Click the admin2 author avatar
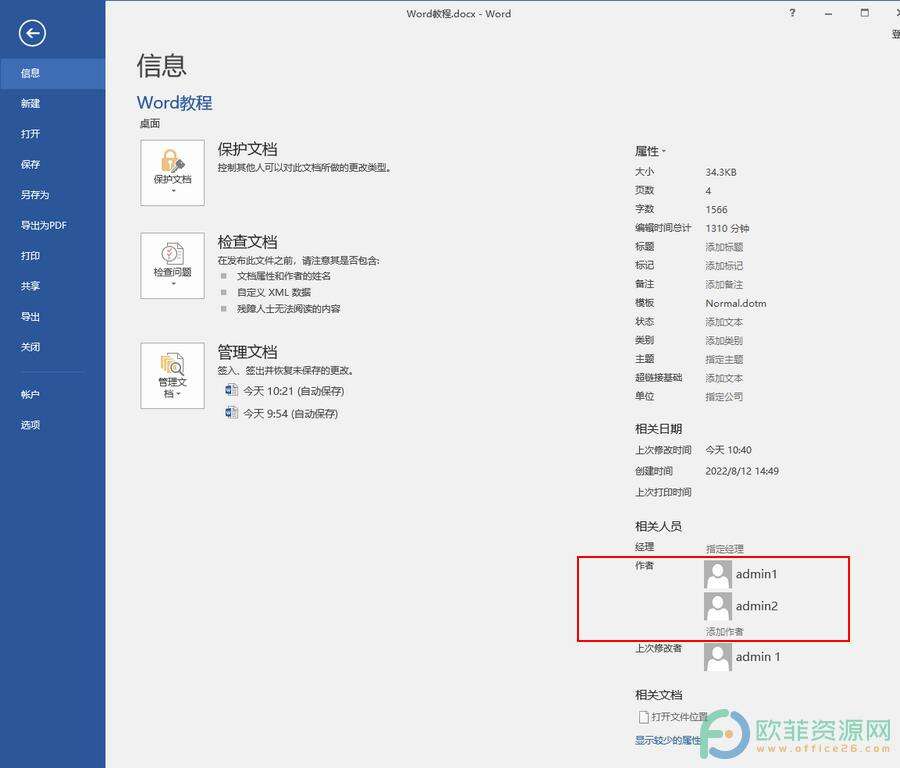This screenshot has height=768, width=900. click(717, 606)
